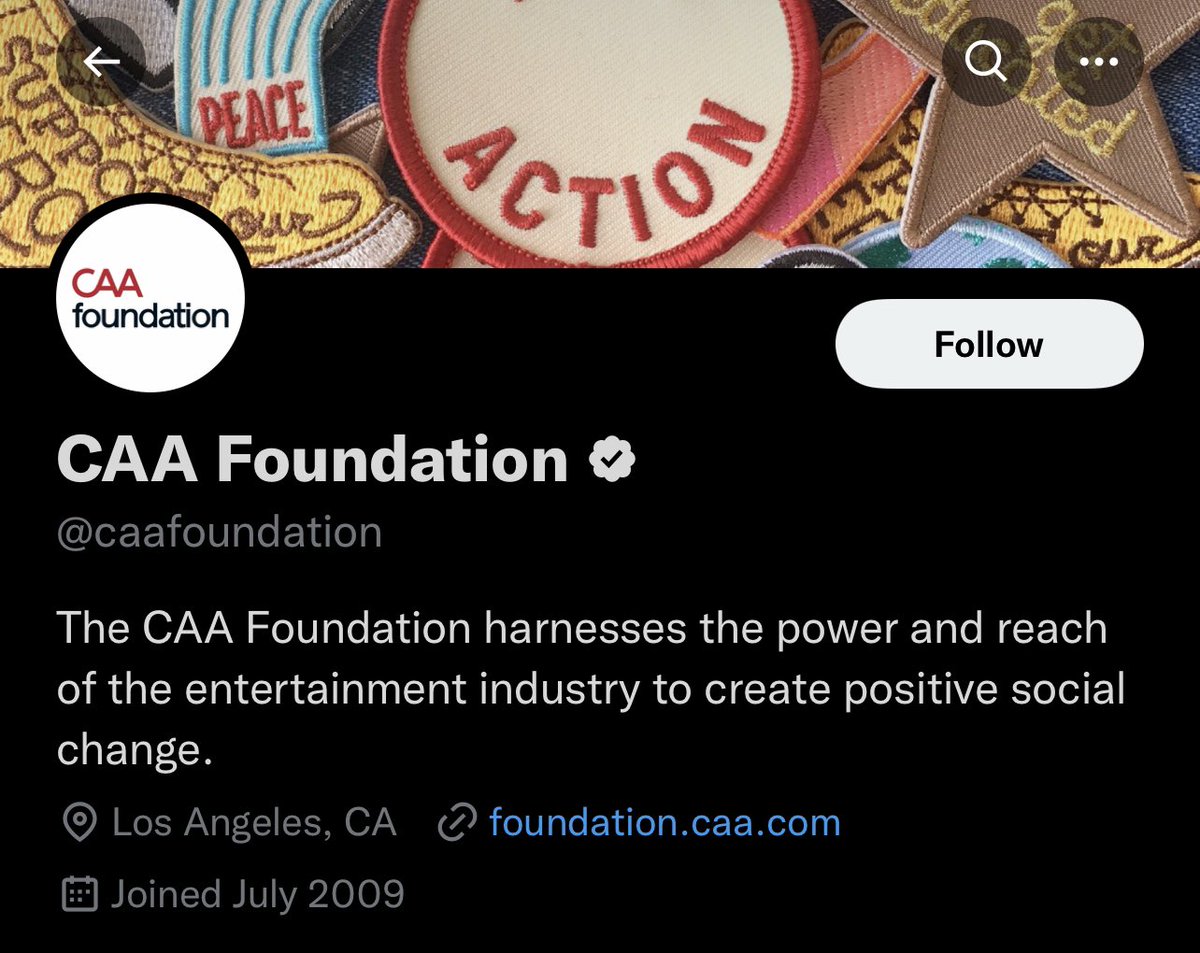Open search with the magnifier icon

[986, 62]
